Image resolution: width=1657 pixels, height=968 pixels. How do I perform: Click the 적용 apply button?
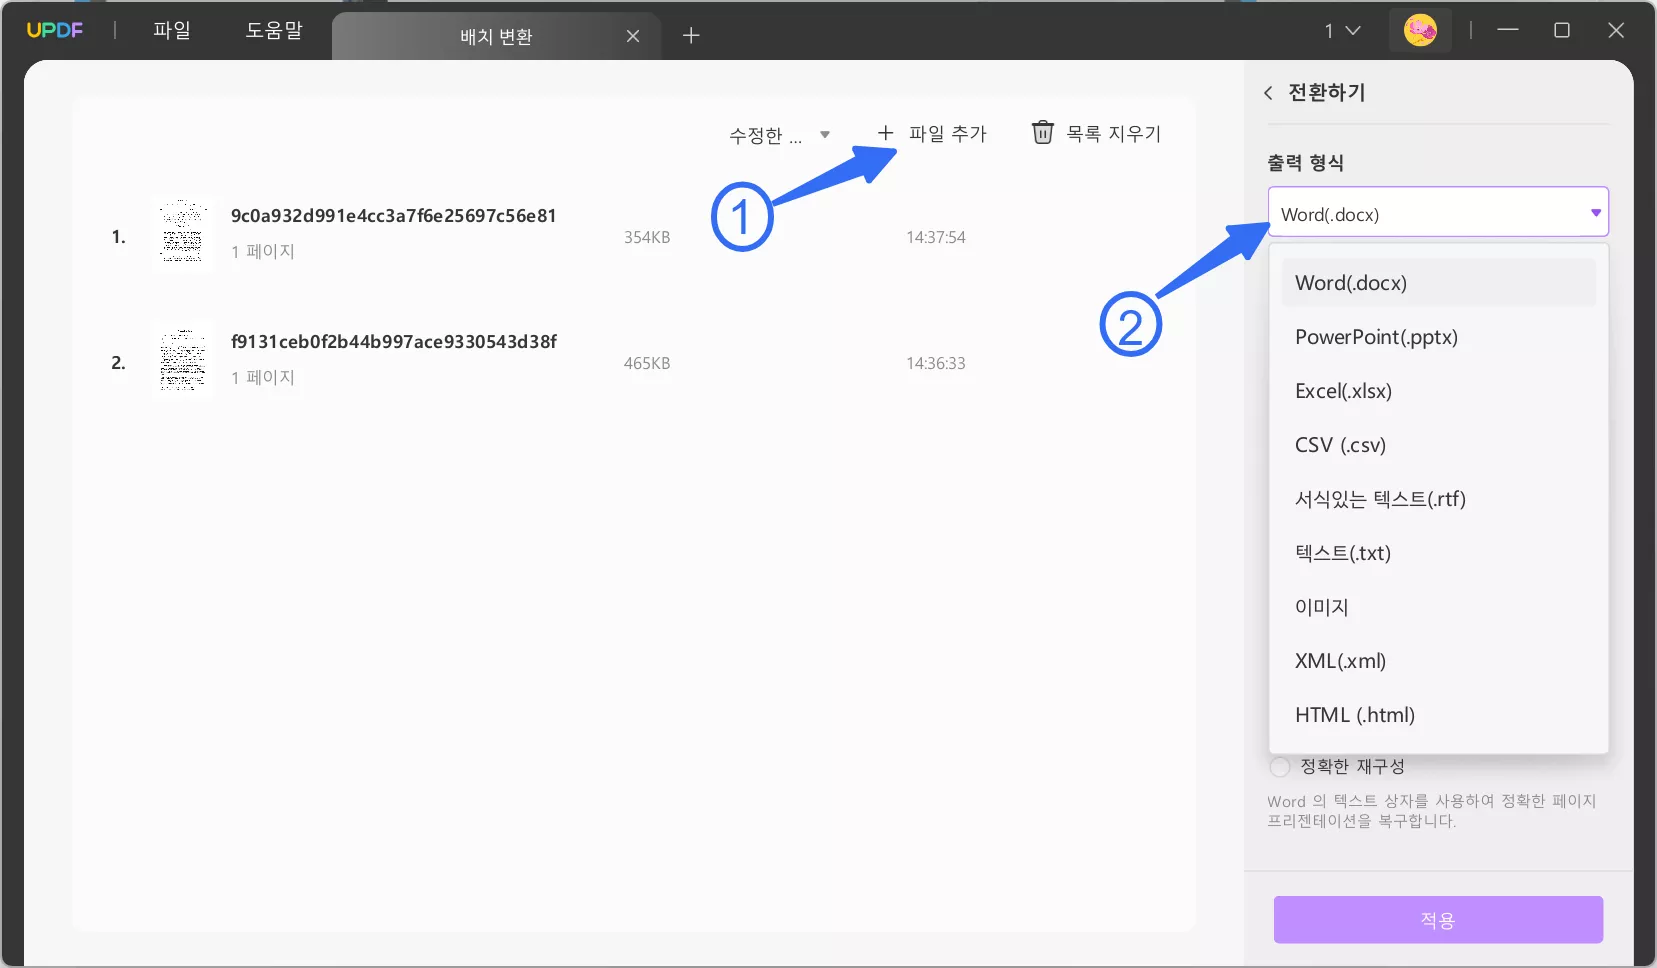(1438, 920)
